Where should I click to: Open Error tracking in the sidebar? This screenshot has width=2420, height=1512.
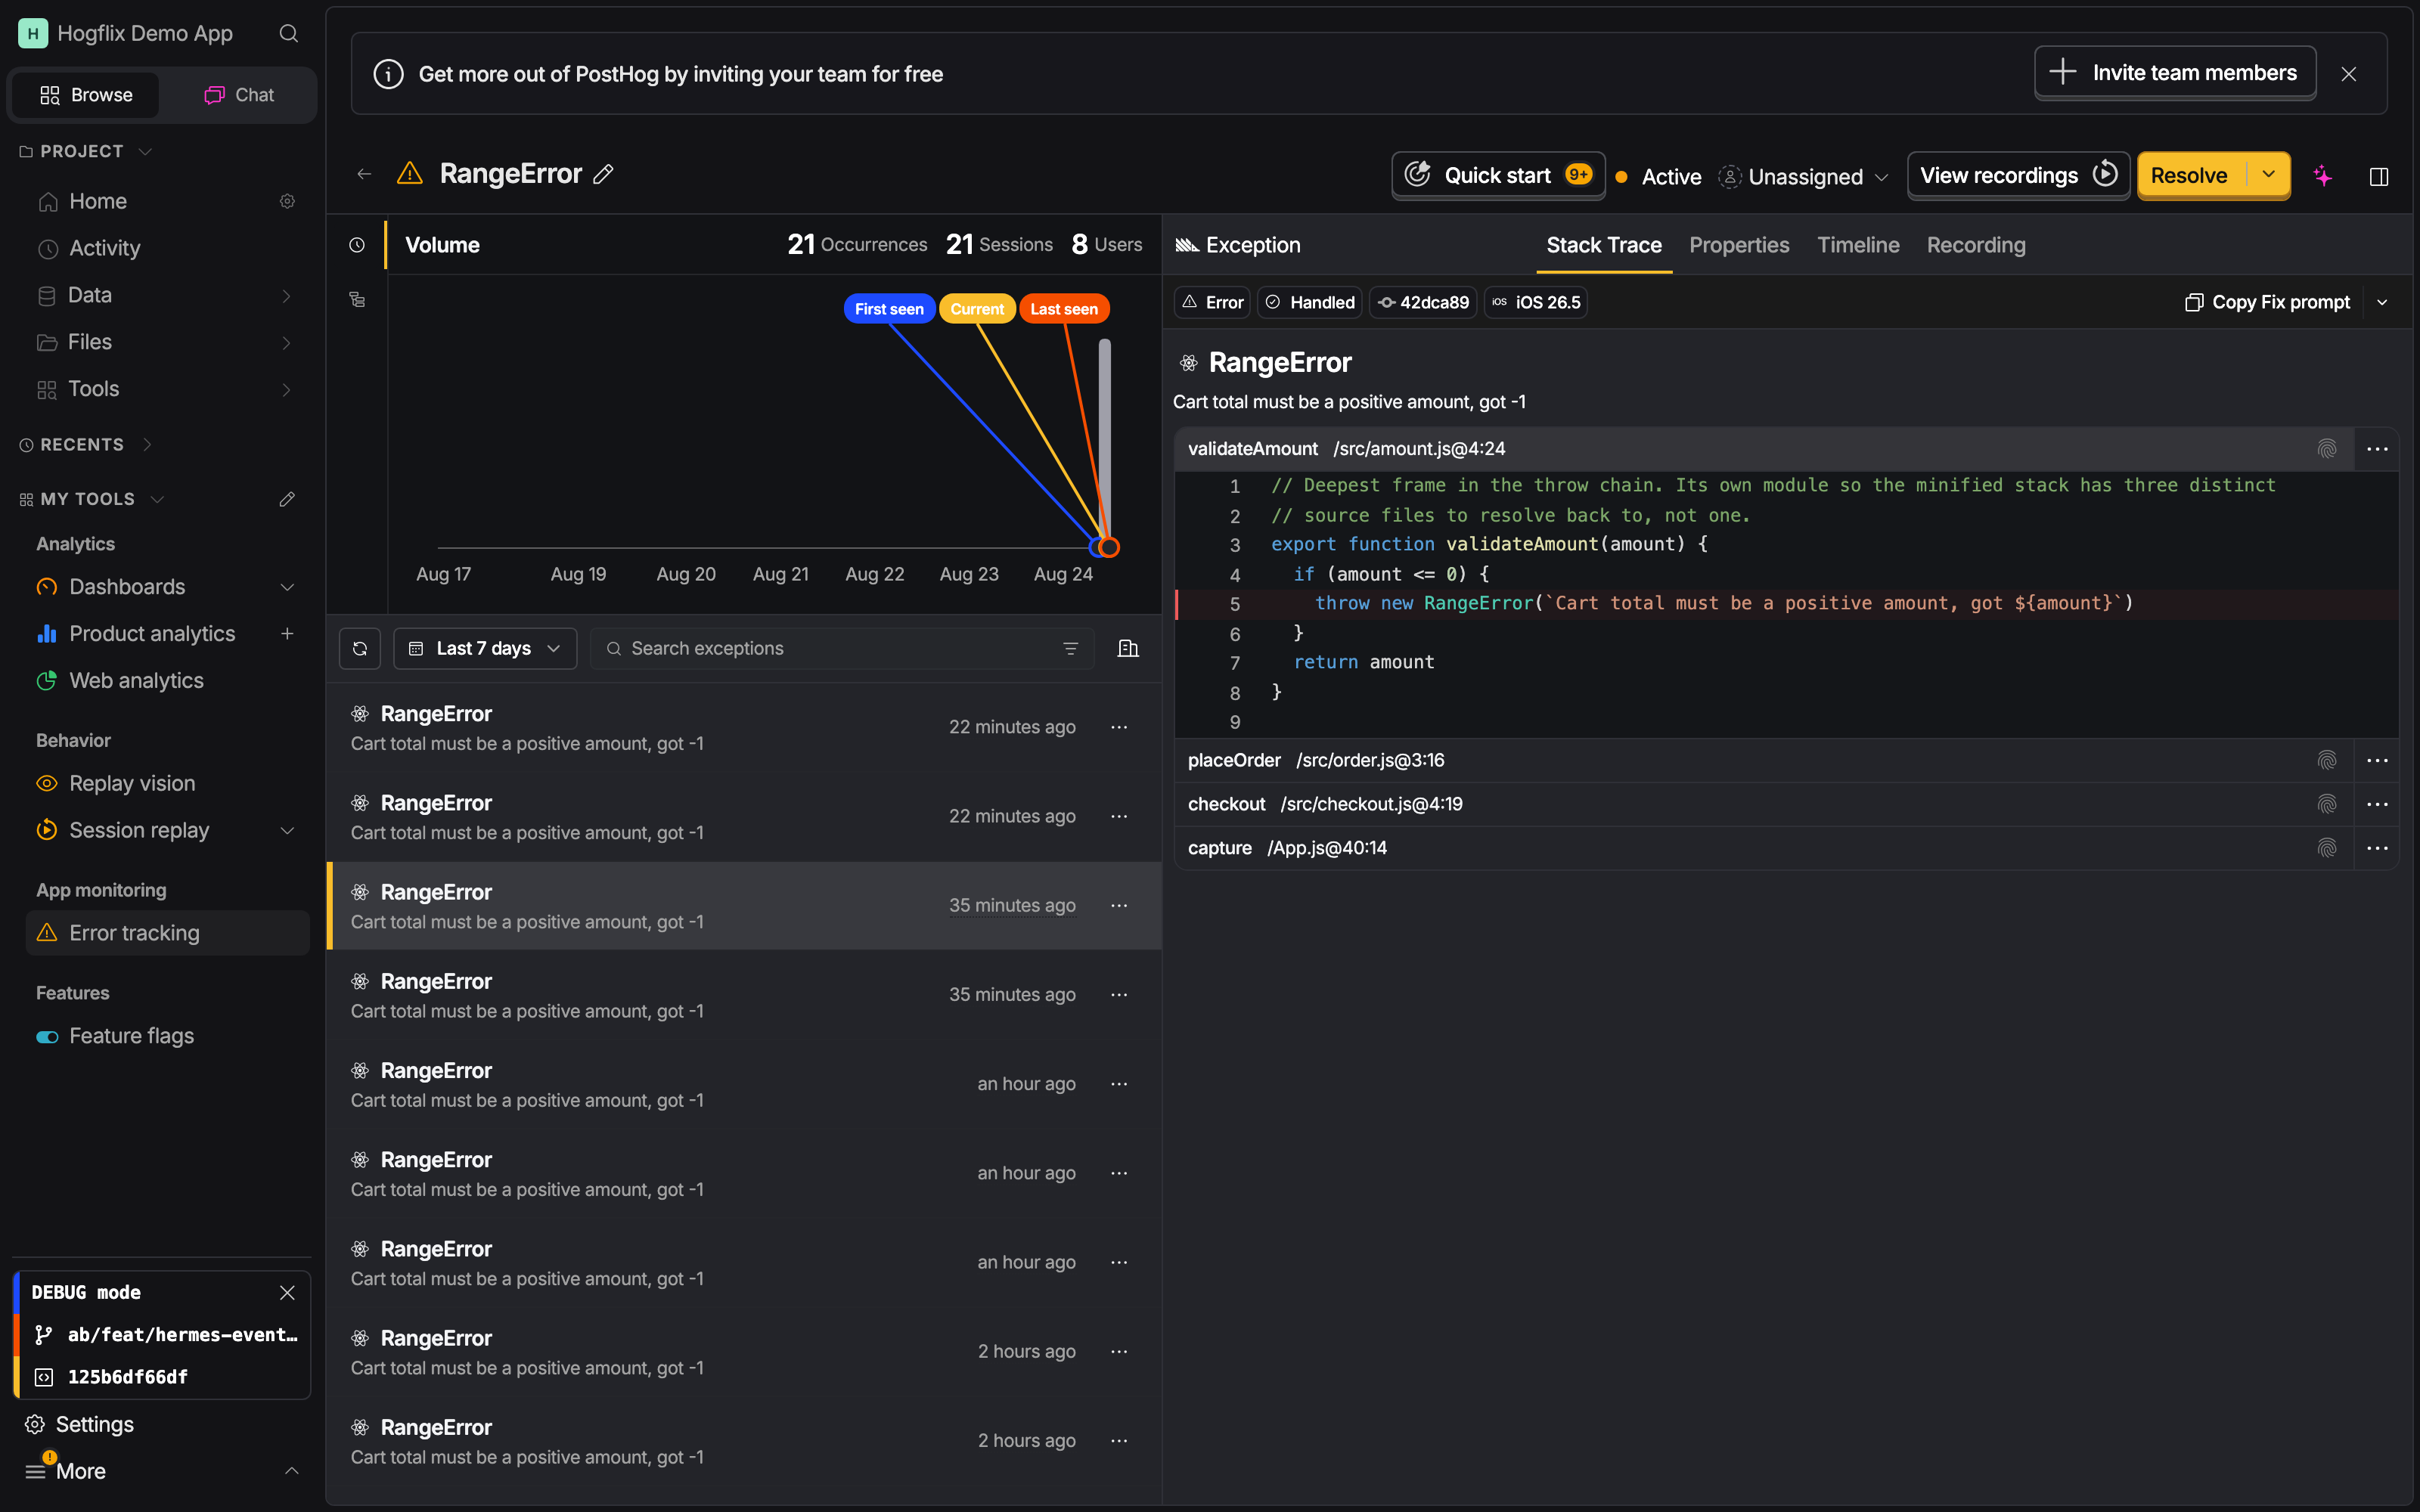(167, 933)
